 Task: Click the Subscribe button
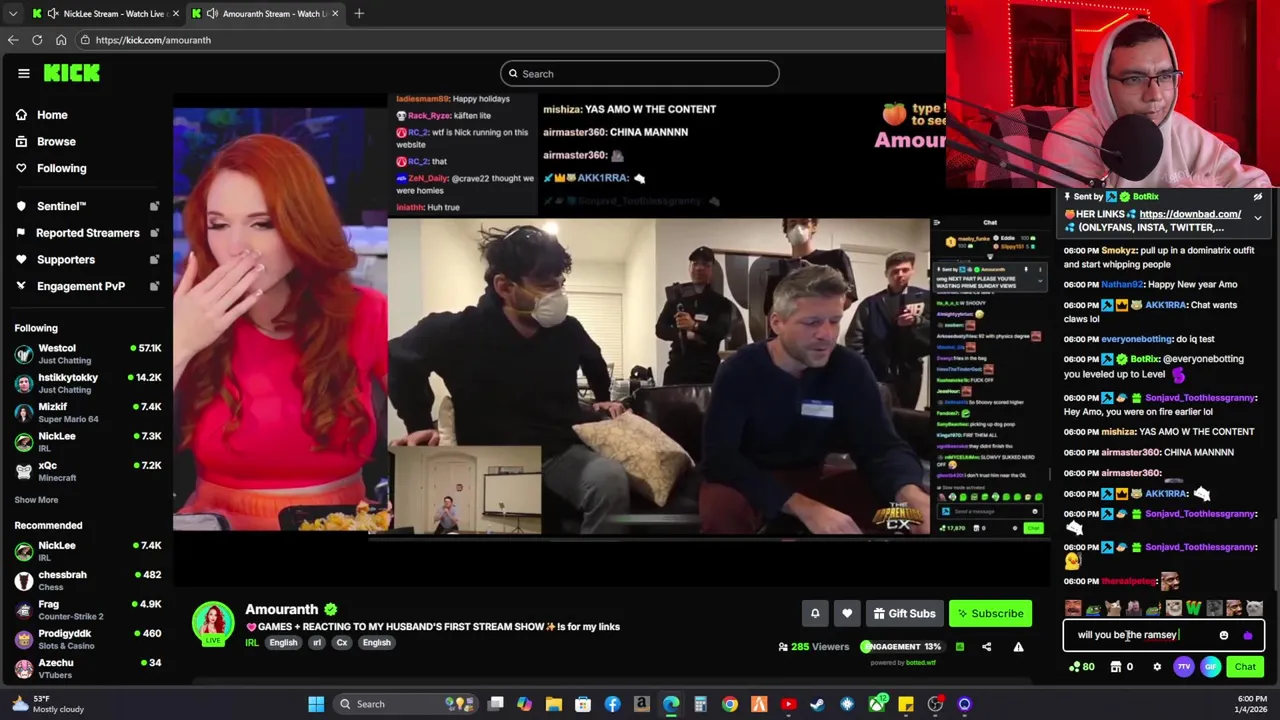point(990,614)
